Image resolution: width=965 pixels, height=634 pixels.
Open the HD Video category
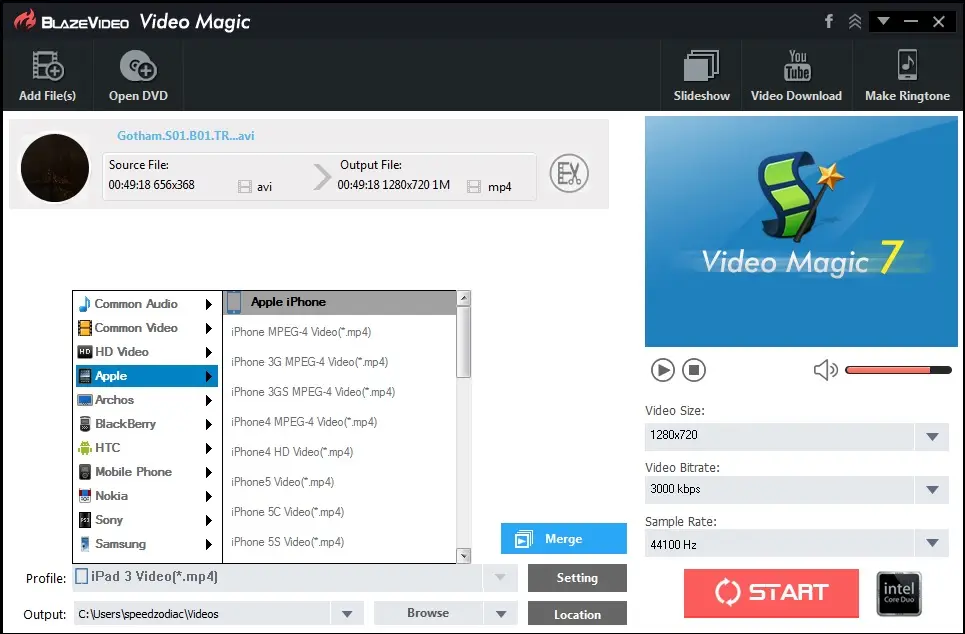[146, 351]
